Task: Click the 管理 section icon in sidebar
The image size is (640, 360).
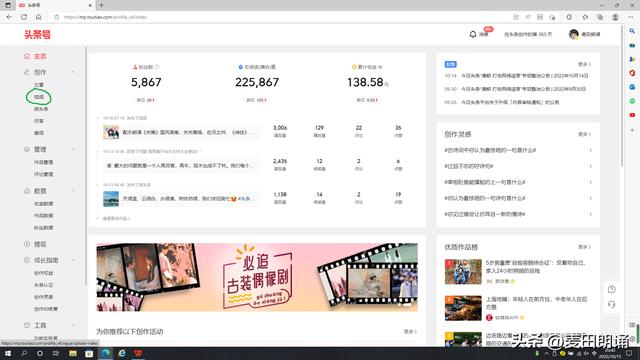Action: [x=27, y=149]
